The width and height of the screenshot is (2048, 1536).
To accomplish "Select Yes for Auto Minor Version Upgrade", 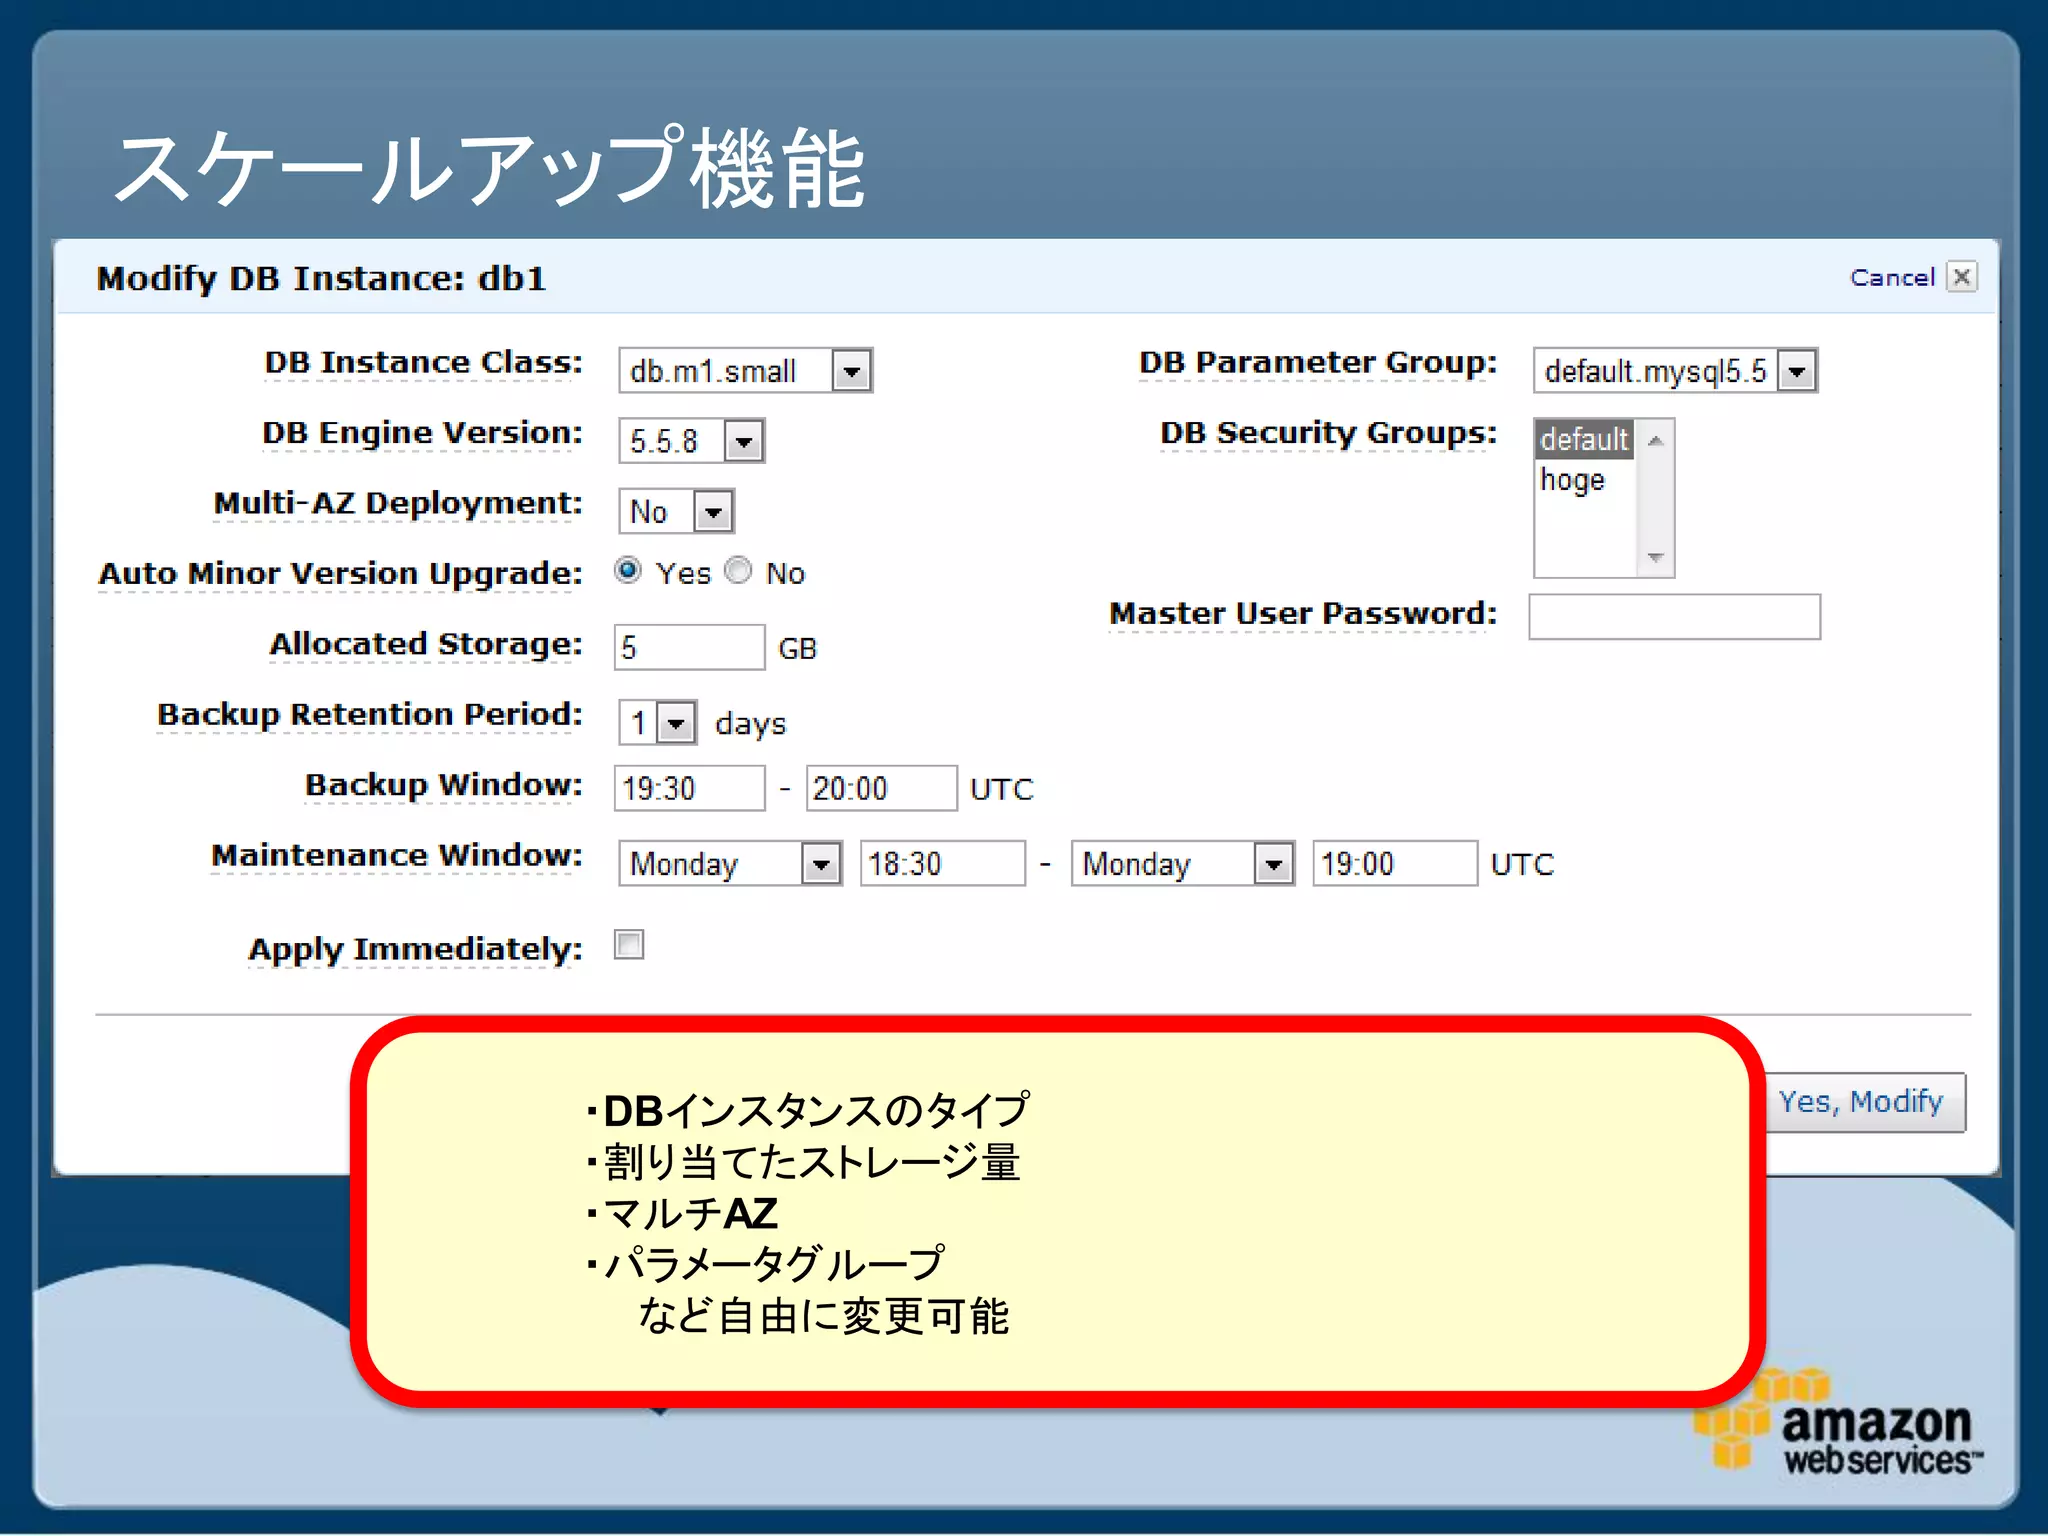I will pyautogui.click(x=628, y=571).
